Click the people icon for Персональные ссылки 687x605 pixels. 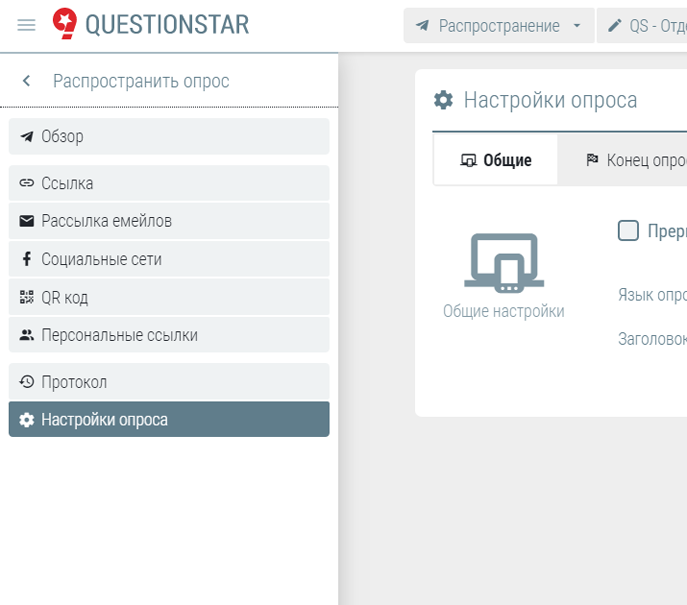click(x=27, y=335)
